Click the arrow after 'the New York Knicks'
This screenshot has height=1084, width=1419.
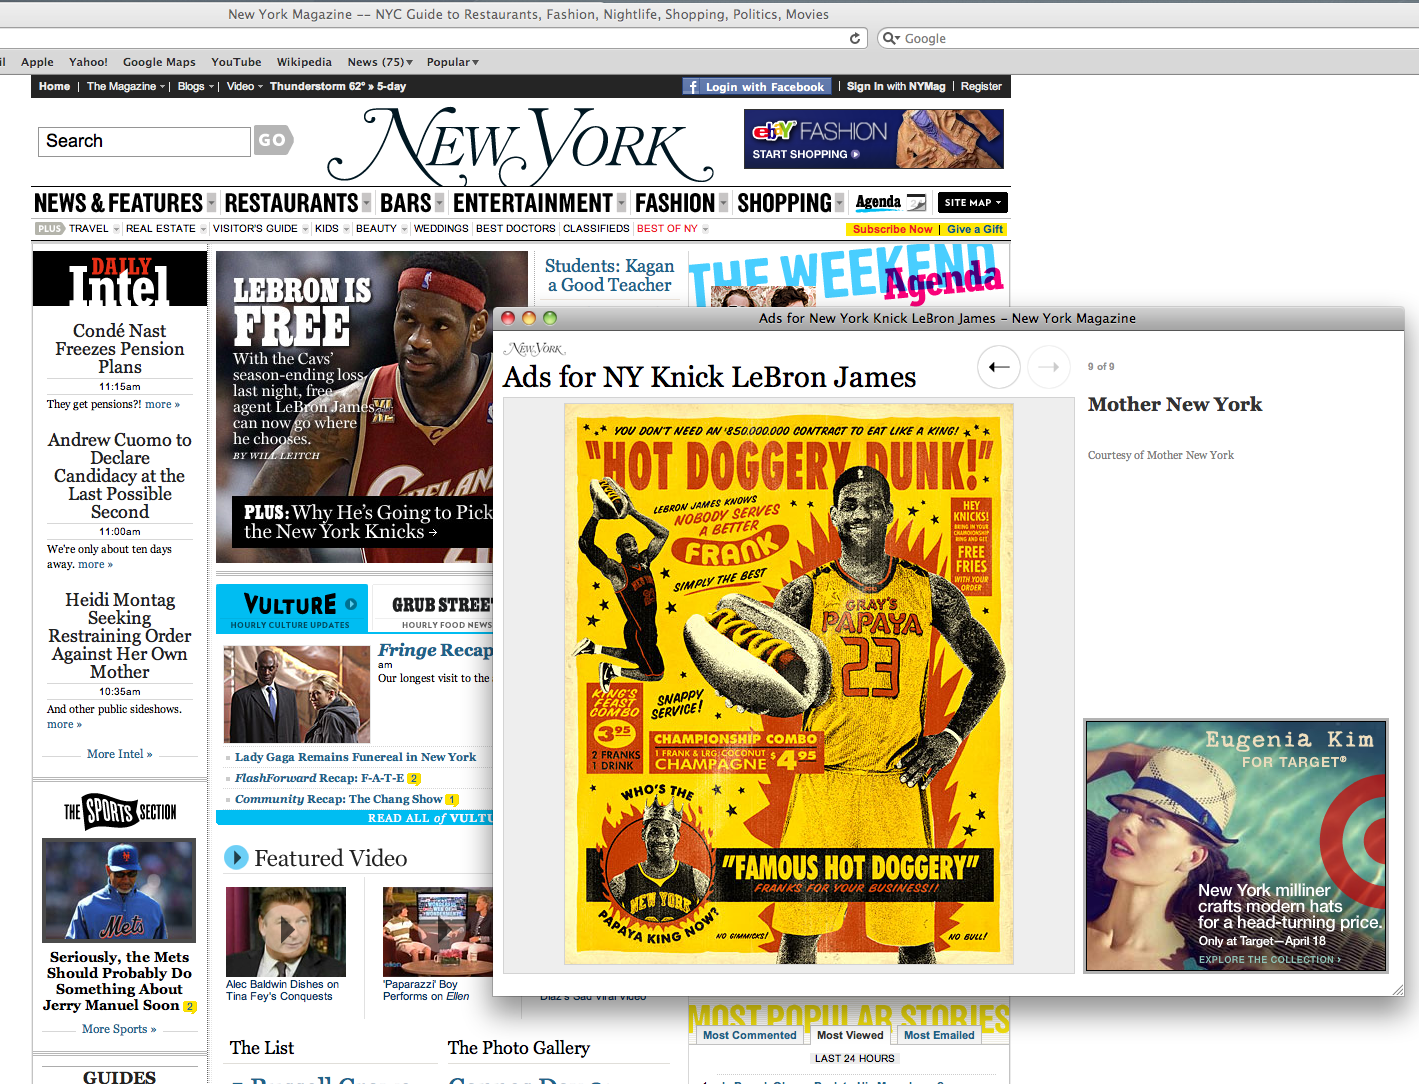click(433, 532)
